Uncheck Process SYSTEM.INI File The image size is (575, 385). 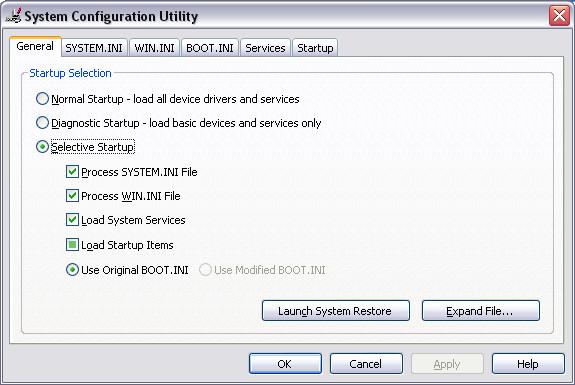(72, 172)
